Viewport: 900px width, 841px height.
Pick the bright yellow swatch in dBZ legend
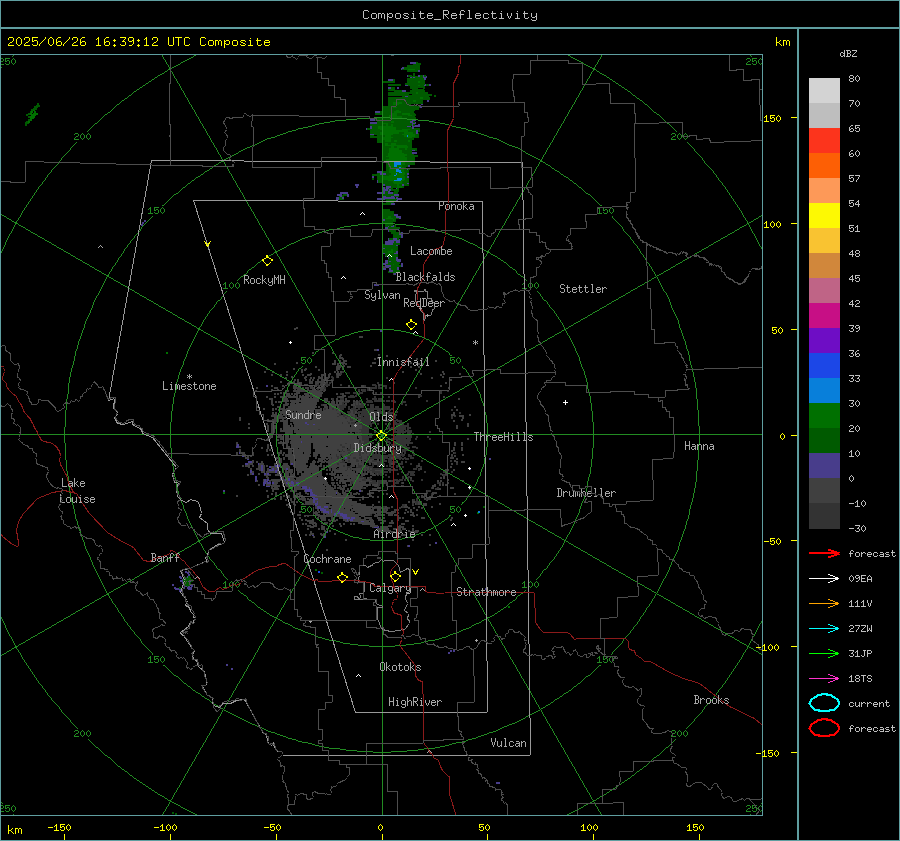(x=824, y=215)
